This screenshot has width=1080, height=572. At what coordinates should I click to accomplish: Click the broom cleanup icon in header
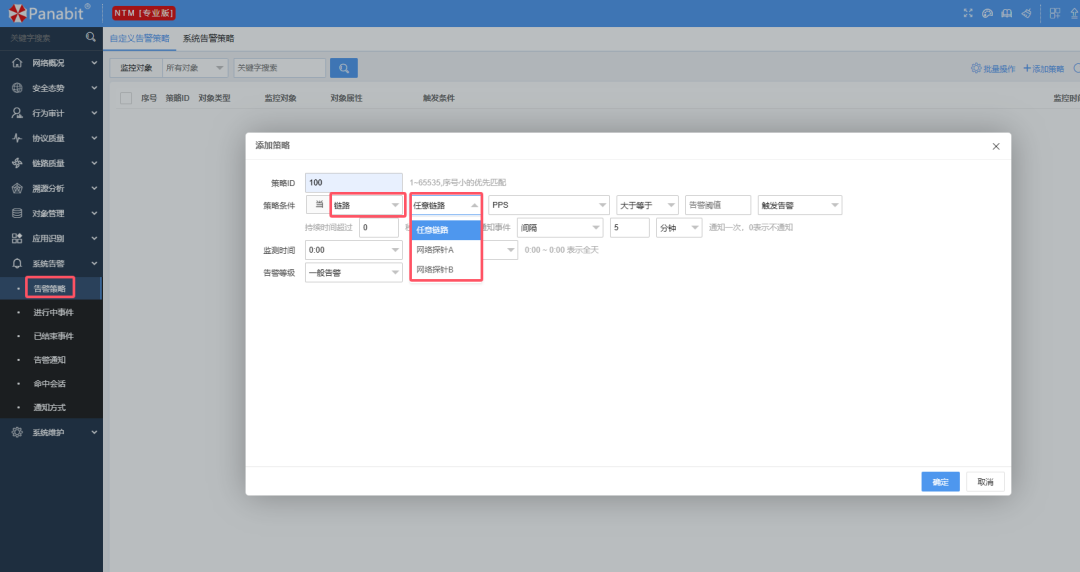[x=1026, y=13]
